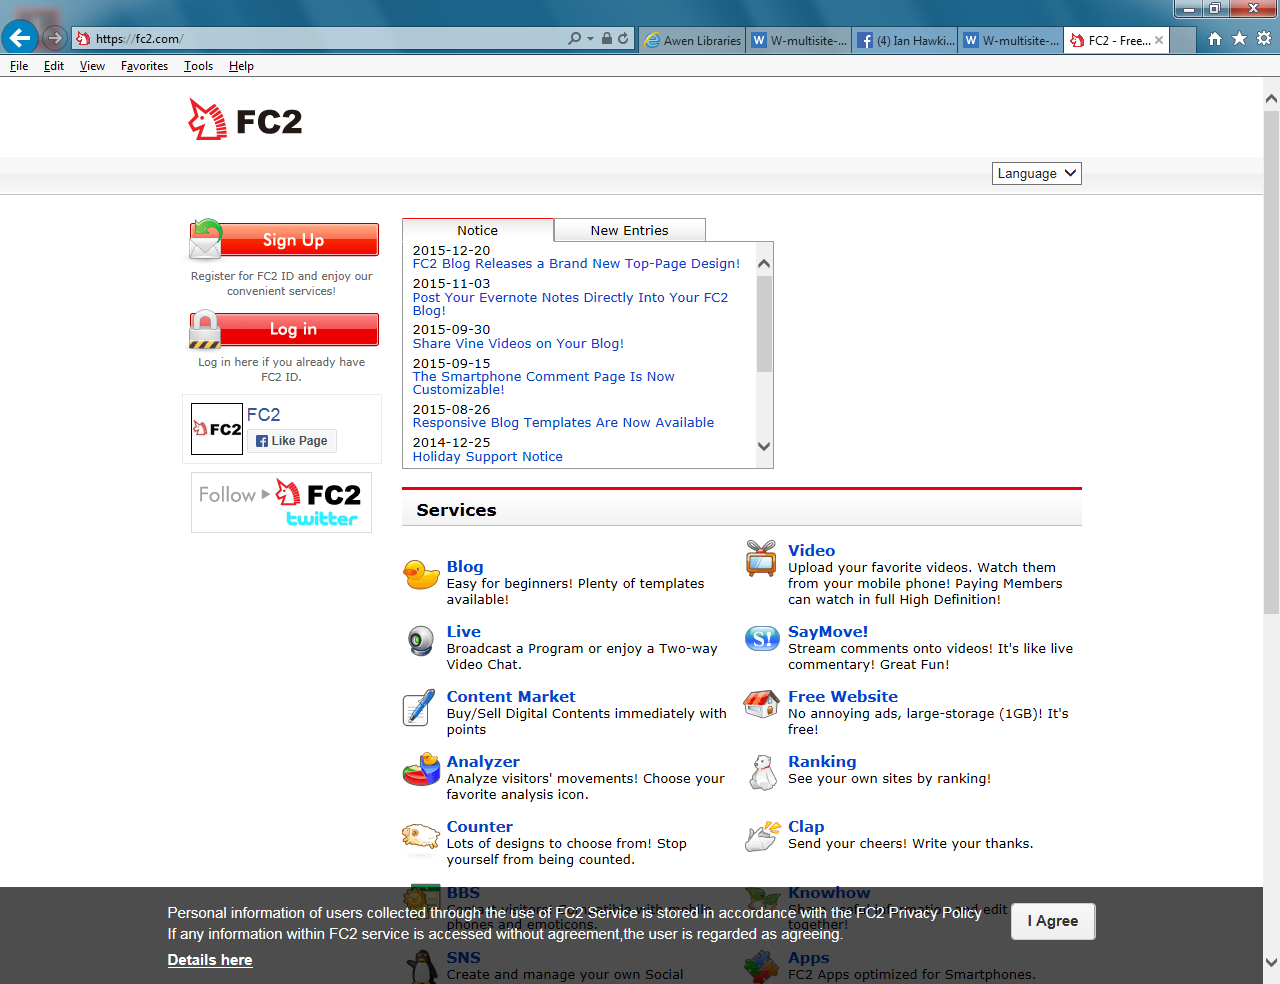This screenshot has width=1280, height=984.
Task: Switch to the Ian Hawki... Facebook tab
Action: [x=905, y=40]
